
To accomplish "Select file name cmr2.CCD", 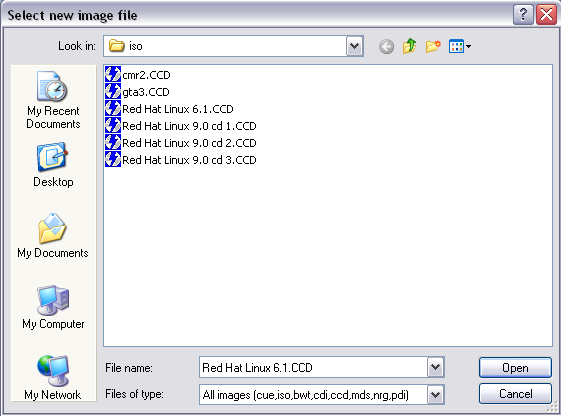I will [x=146, y=75].
